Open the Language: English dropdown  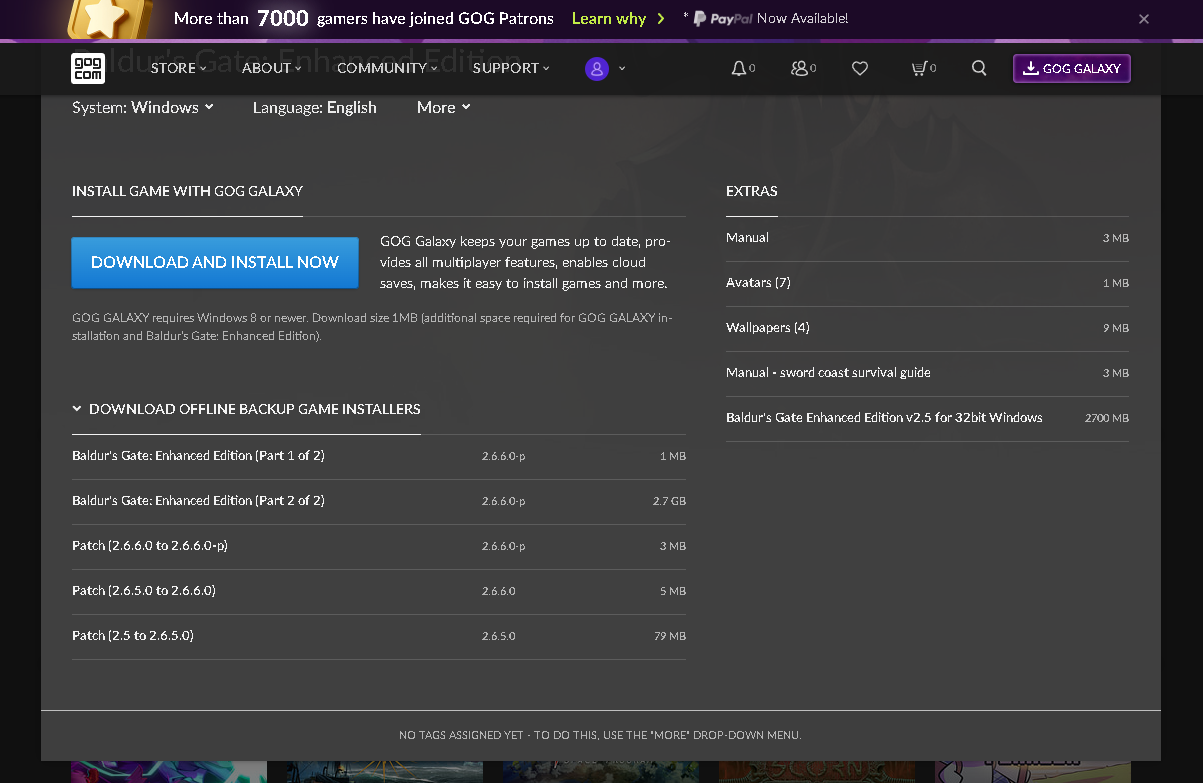point(315,107)
